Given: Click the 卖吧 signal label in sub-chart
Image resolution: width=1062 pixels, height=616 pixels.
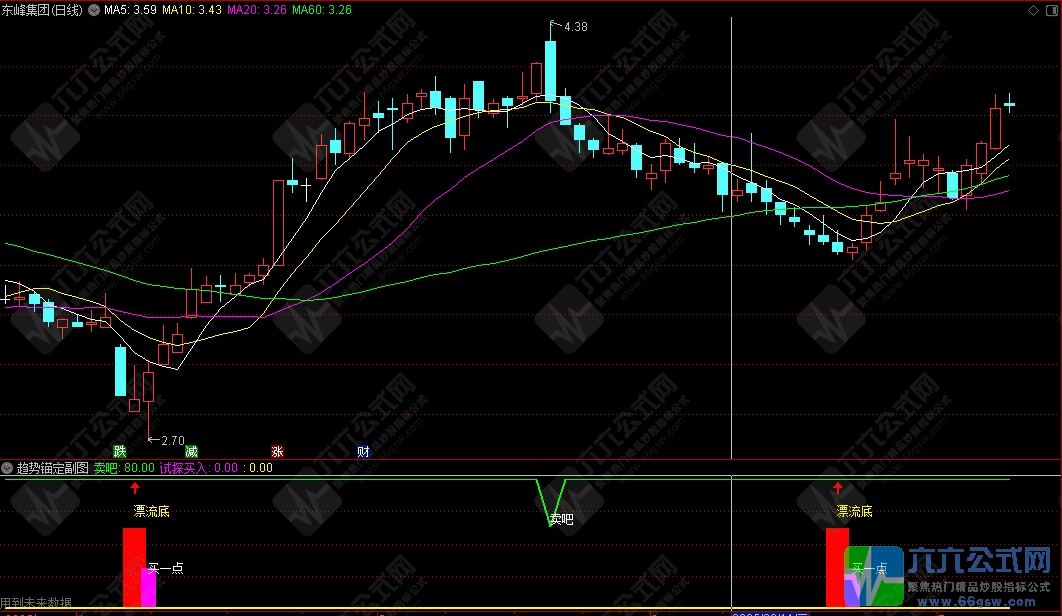Looking at the screenshot, I should point(561,519).
